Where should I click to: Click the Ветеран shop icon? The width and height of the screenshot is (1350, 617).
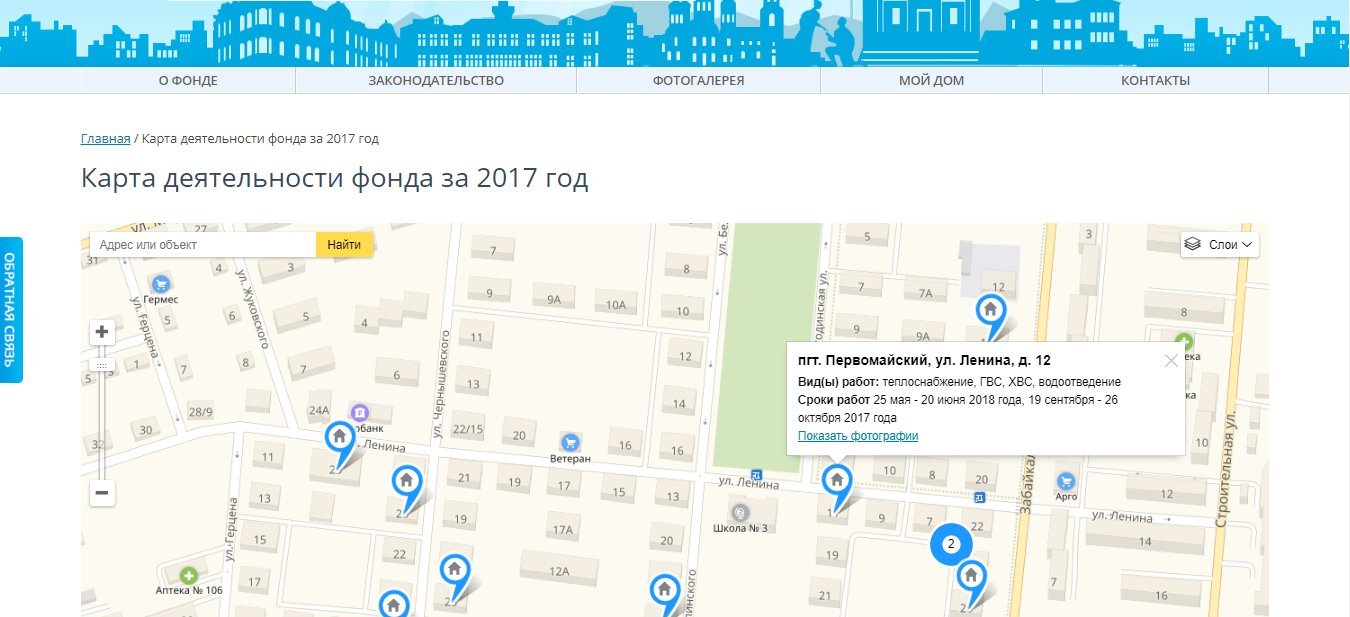tap(570, 441)
